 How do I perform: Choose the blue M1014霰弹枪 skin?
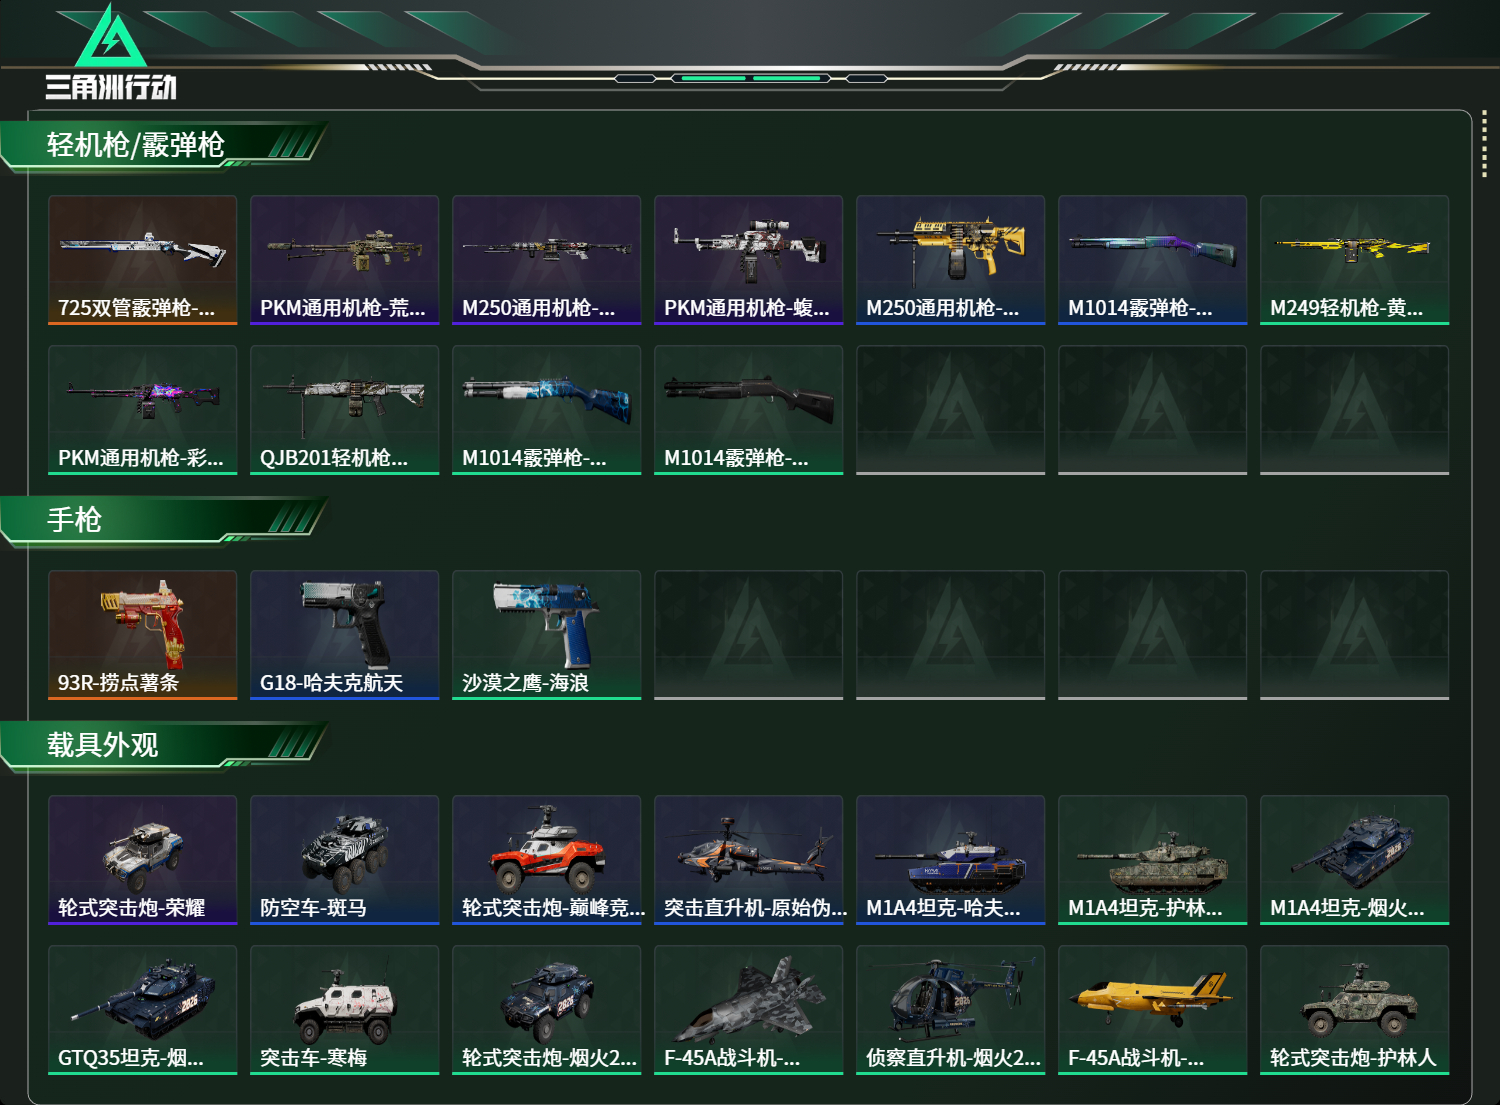(547, 410)
